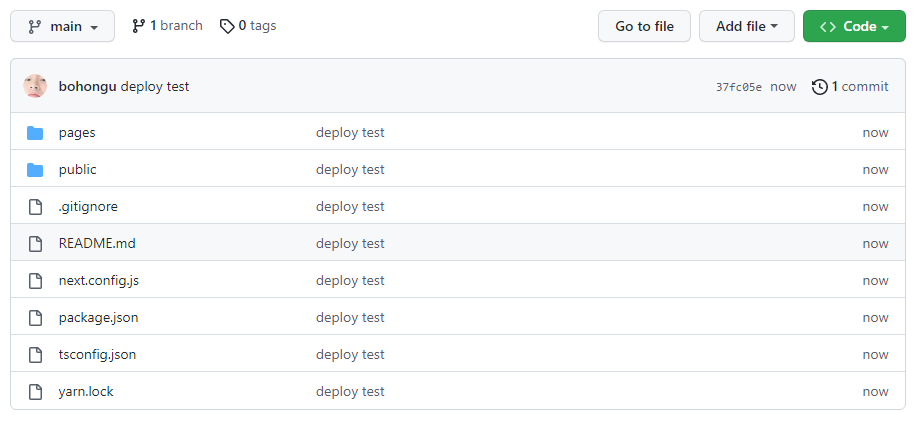Viewport: 918px width, 421px height.
Task: Open the public folder
Action: click(77, 170)
